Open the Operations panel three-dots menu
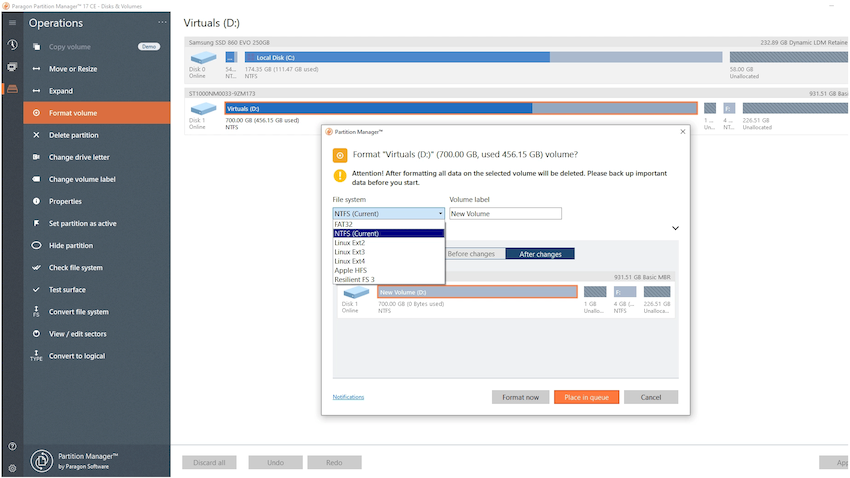Viewport: 850px width, 478px height. pyautogui.click(x=162, y=22)
